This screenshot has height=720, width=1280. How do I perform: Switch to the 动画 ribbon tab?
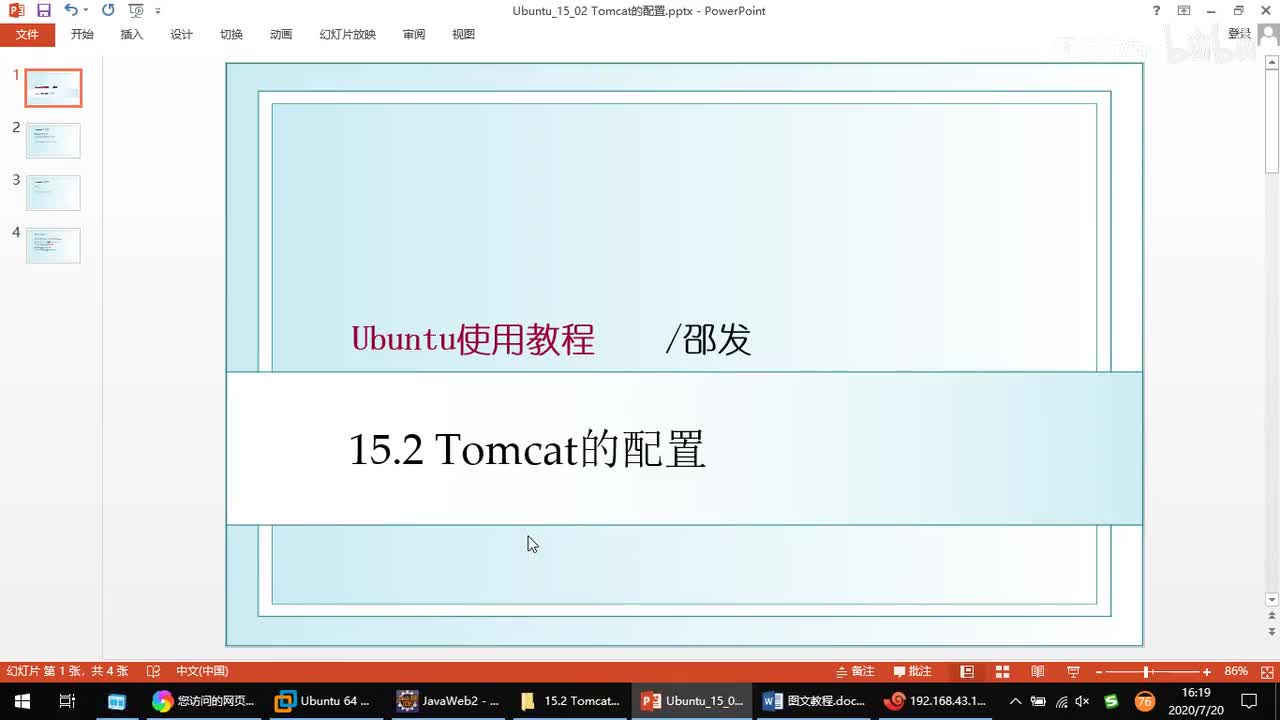click(x=281, y=34)
